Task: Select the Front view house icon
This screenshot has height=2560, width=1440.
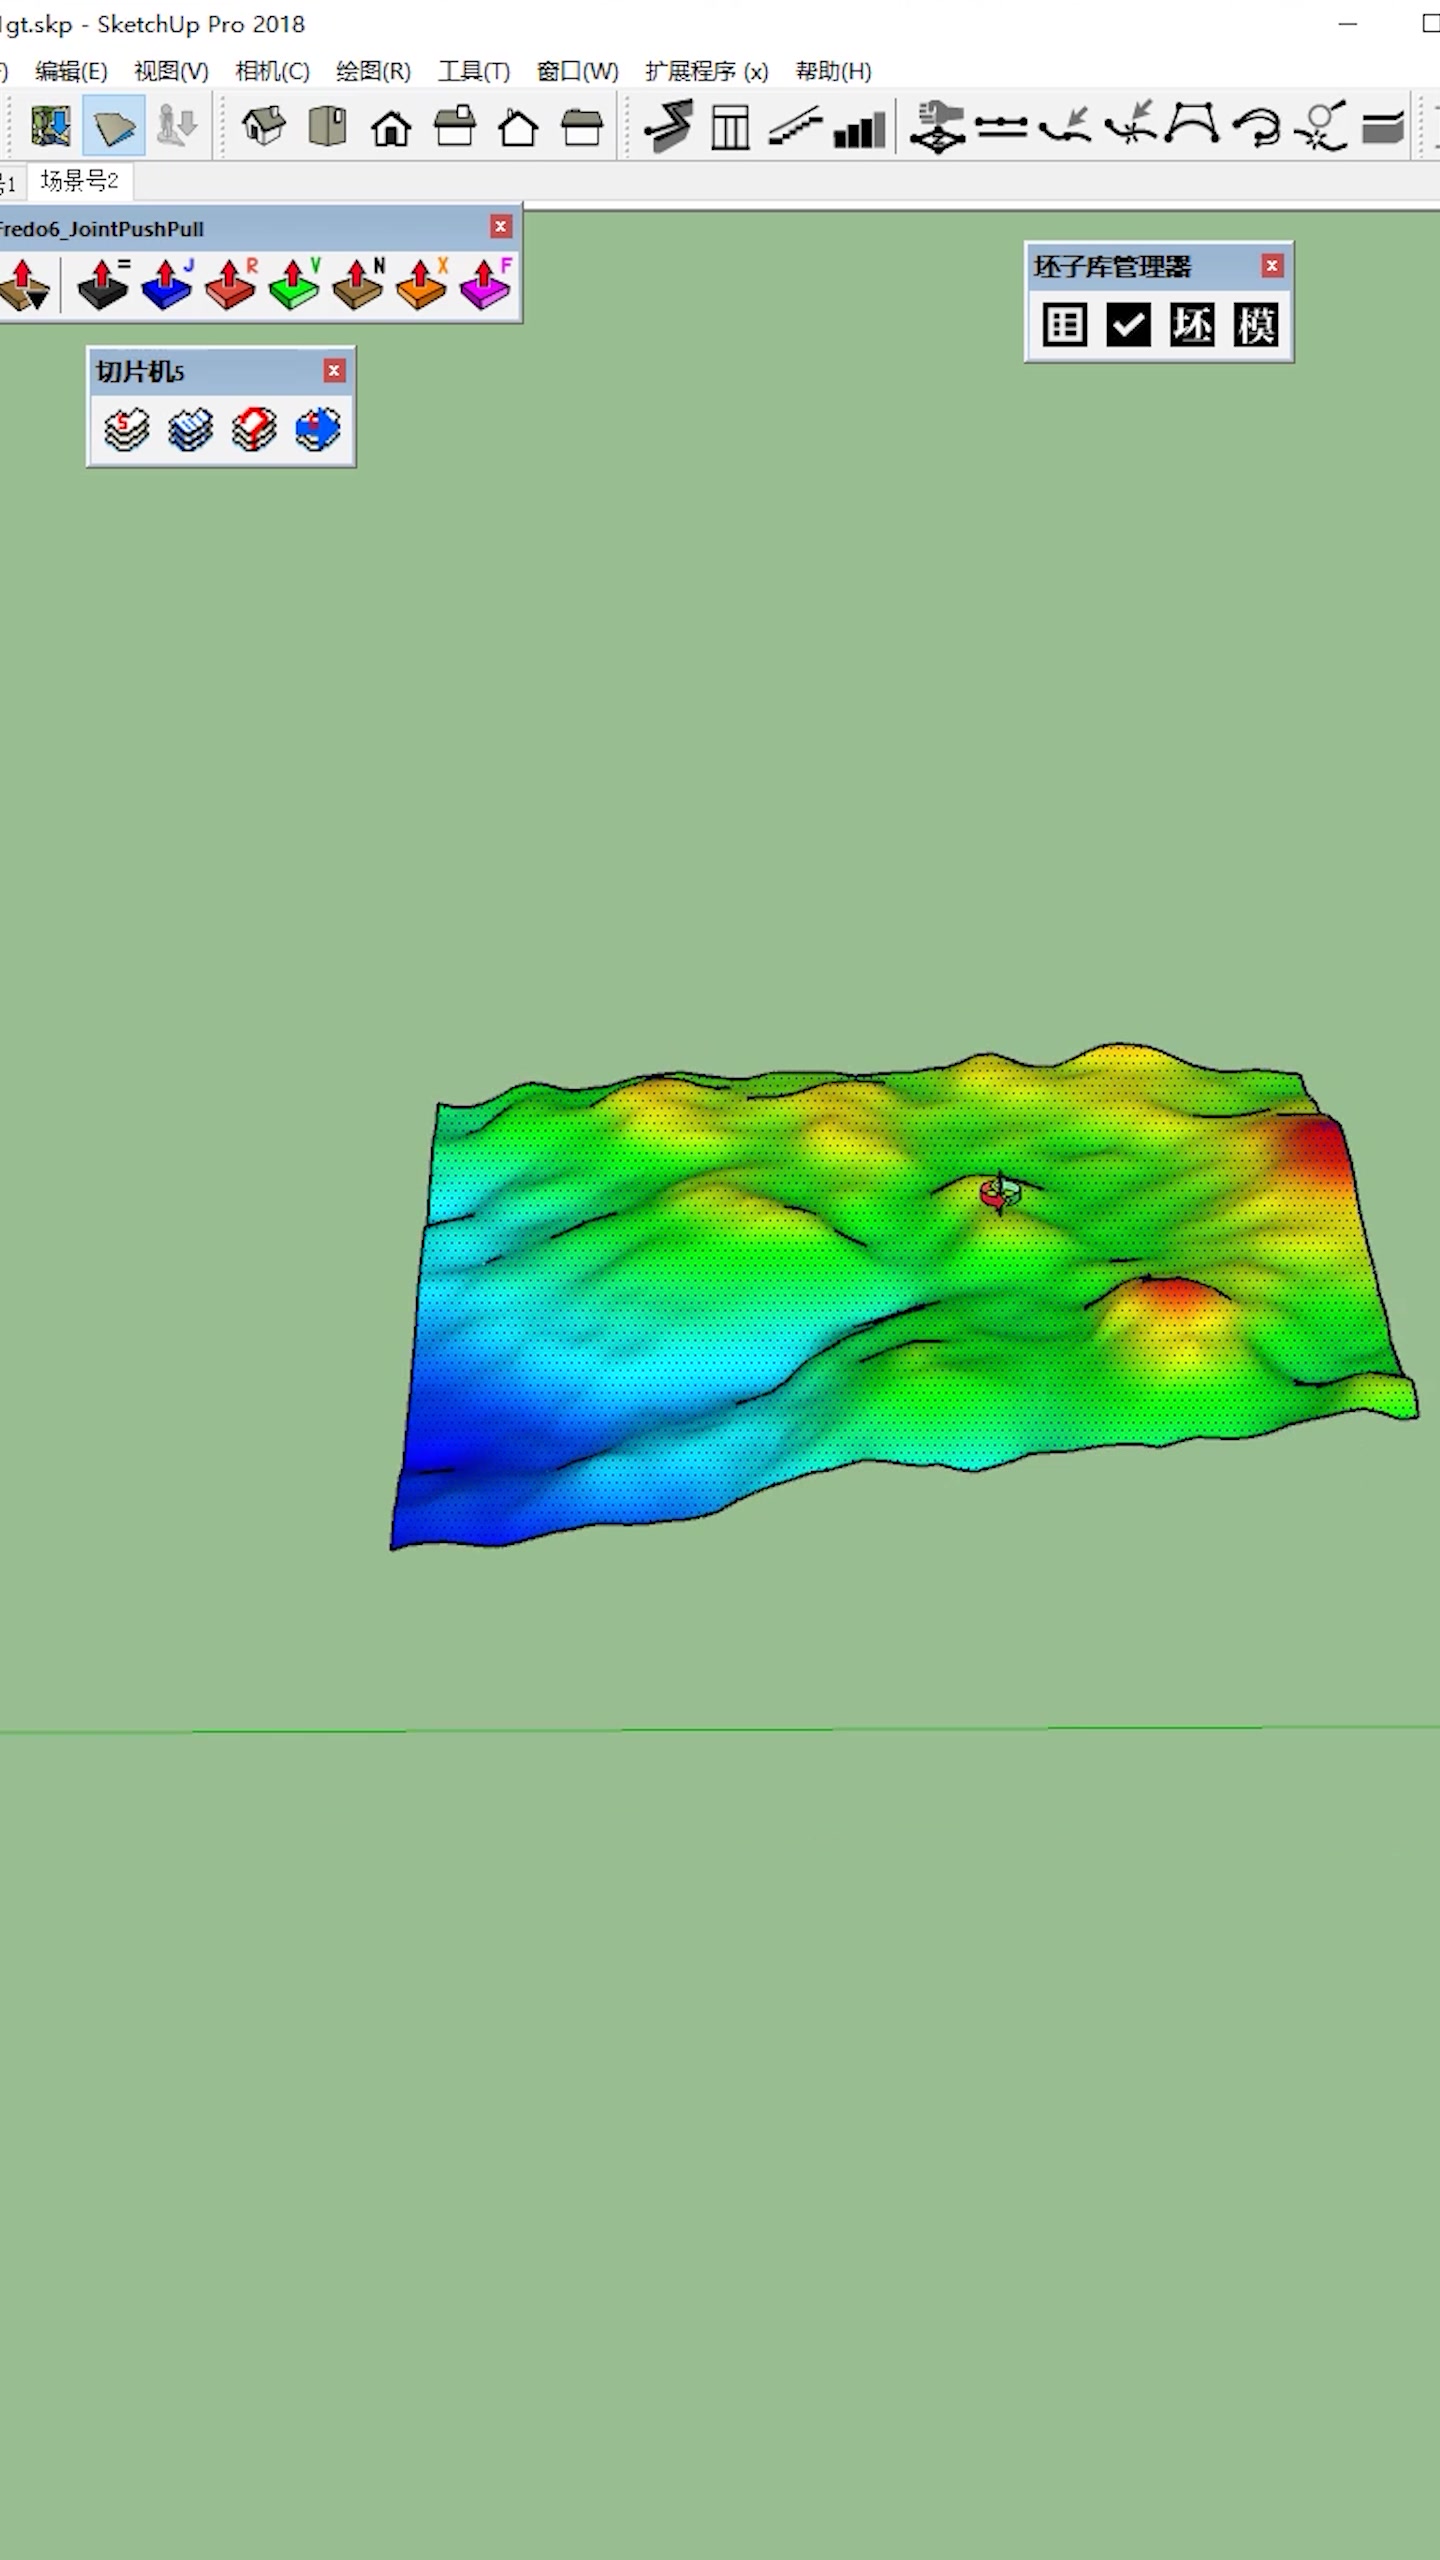Action: pos(391,128)
